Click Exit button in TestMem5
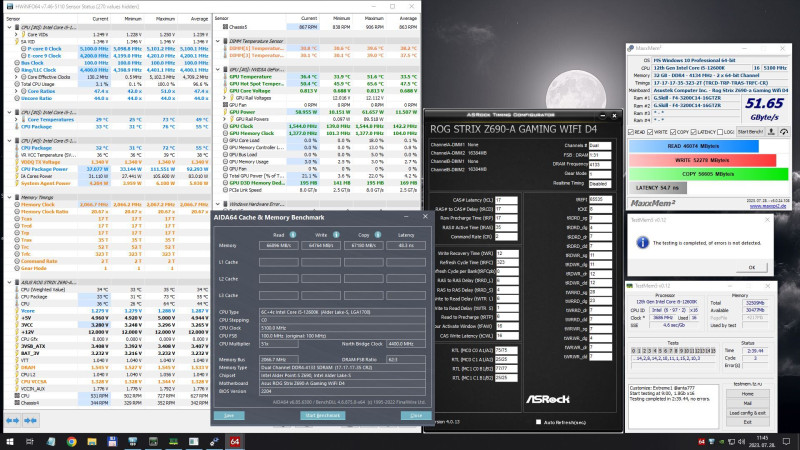Screen dimensions: 800x450 pyautogui.click(x=747, y=422)
